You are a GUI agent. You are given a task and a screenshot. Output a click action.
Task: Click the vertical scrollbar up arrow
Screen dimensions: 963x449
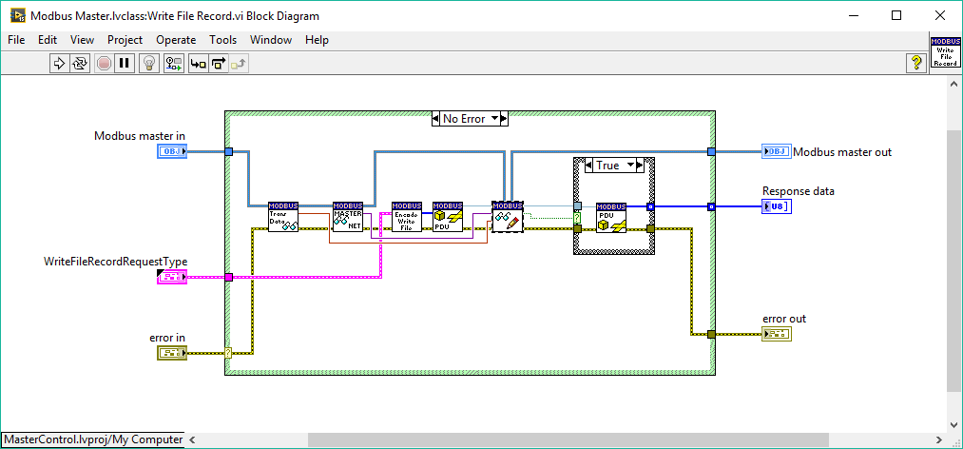(x=954, y=84)
